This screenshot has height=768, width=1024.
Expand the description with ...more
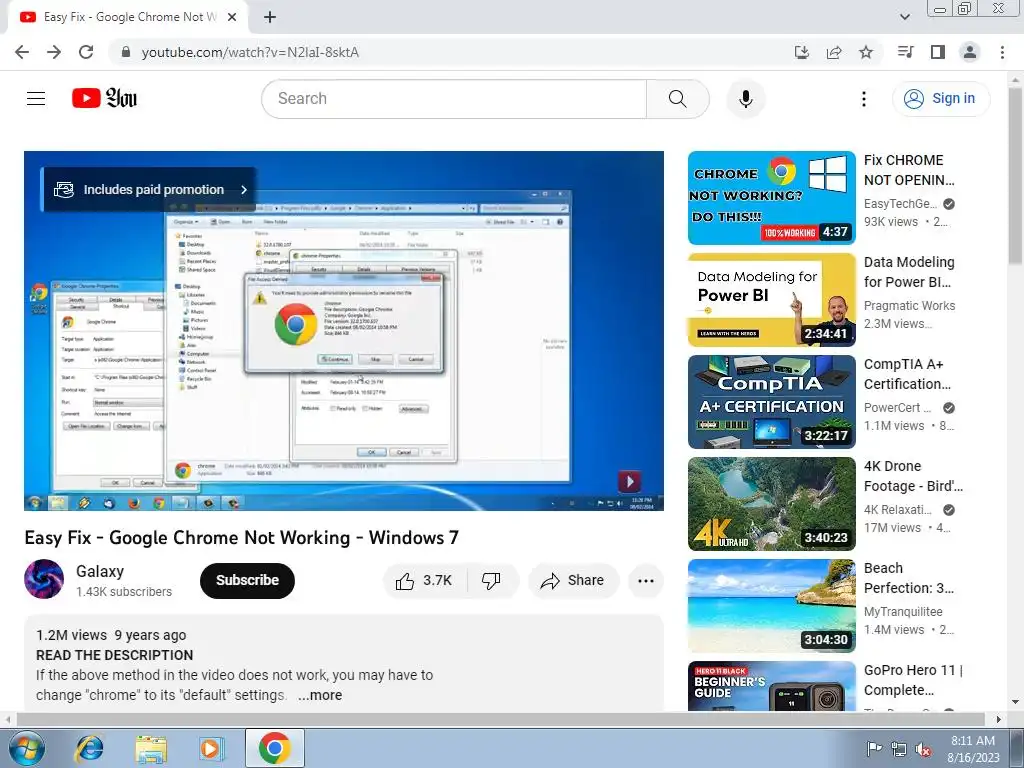320,695
